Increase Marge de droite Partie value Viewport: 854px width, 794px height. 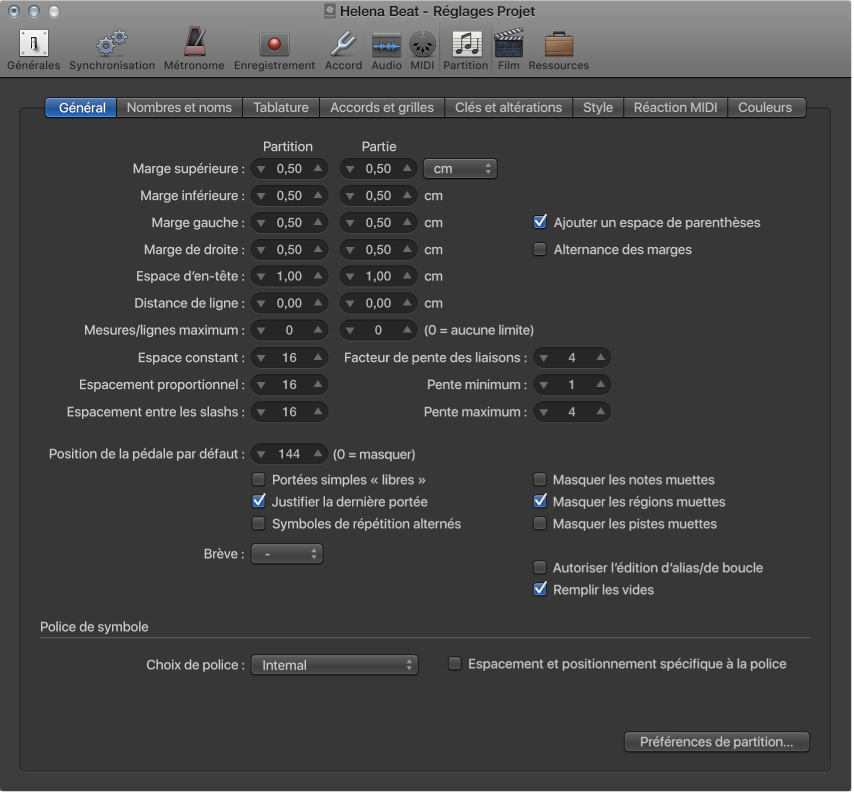(407, 249)
